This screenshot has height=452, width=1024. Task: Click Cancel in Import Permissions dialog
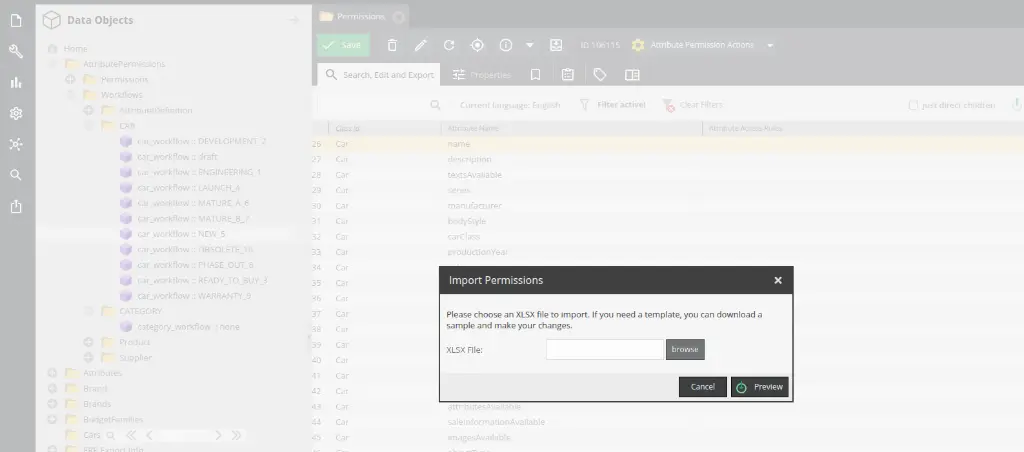click(x=703, y=387)
